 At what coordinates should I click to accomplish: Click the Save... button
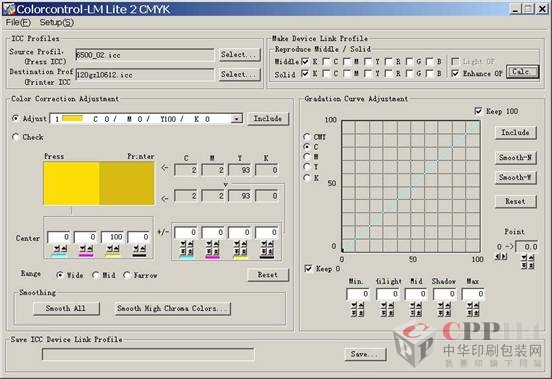(x=365, y=354)
